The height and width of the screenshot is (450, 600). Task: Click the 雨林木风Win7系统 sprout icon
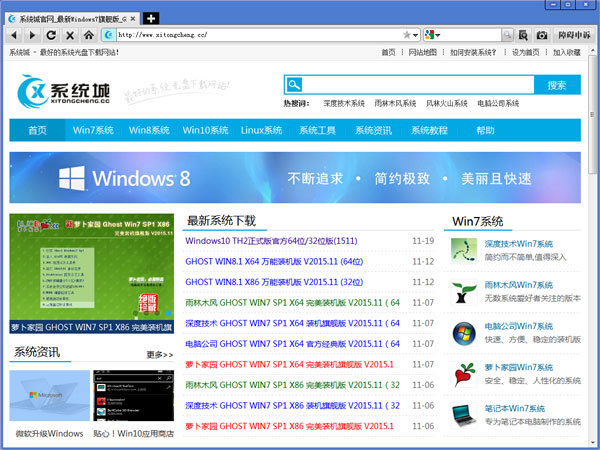[x=464, y=292]
